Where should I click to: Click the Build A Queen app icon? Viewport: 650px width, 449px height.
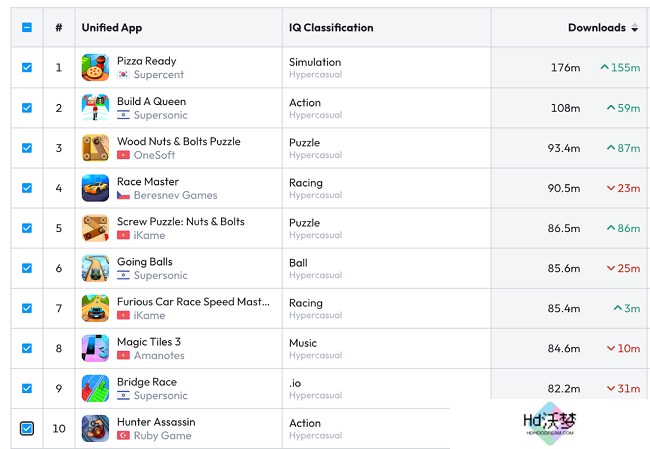pyautogui.click(x=95, y=108)
